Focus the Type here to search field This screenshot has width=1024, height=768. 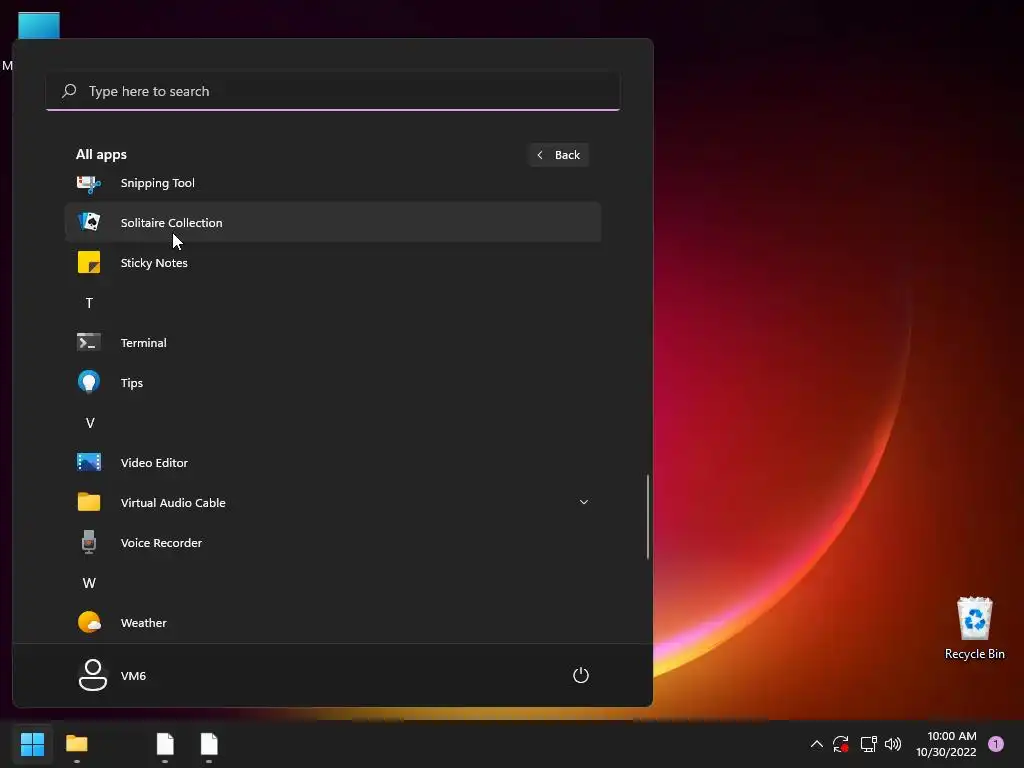click(x=333, y=91)
